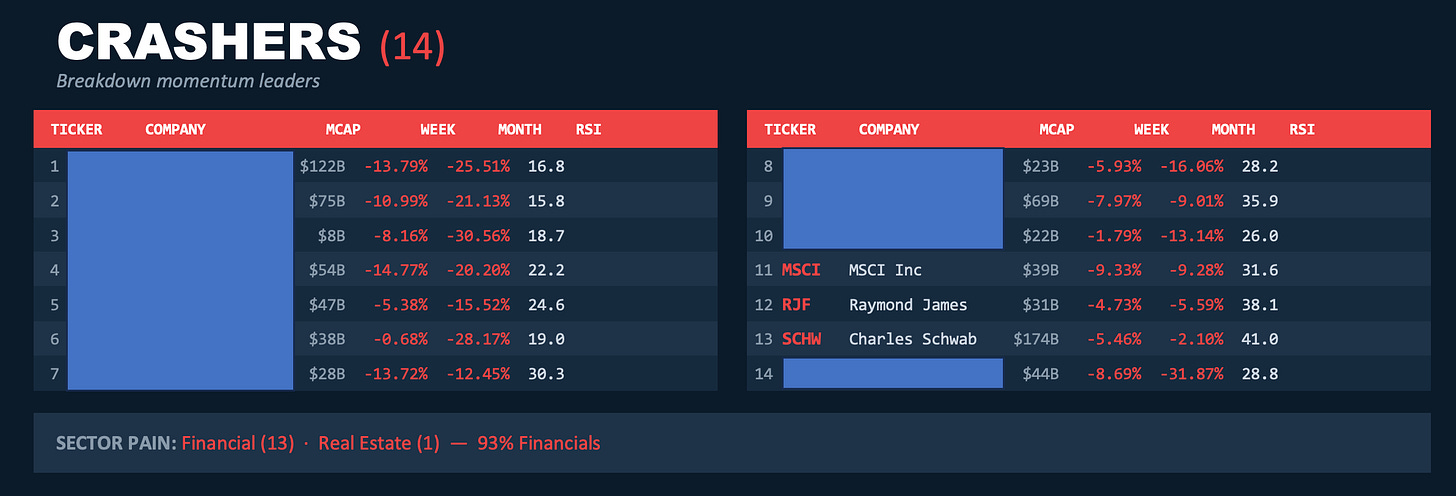Click the $54B market cap value
The height and width of the screenshot is (496, 1456).
(327, 270)
